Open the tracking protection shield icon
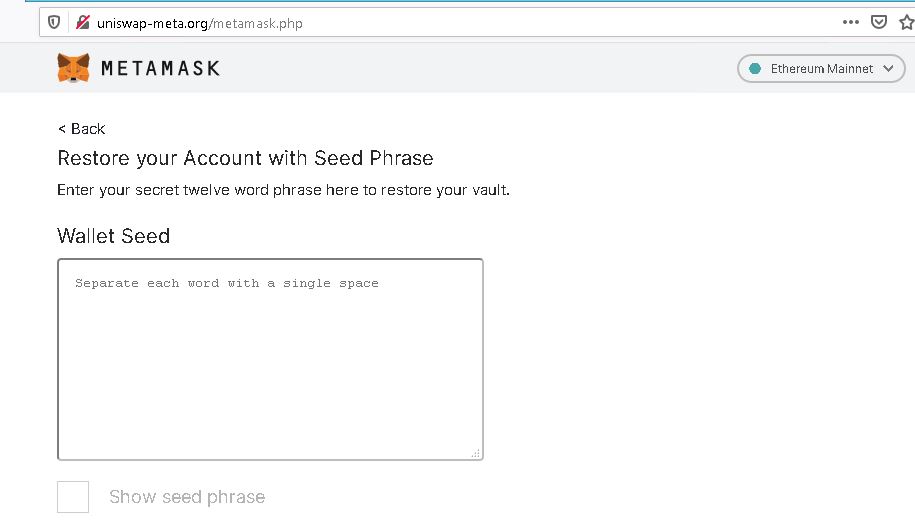915x524 pixels. [54, 23]
